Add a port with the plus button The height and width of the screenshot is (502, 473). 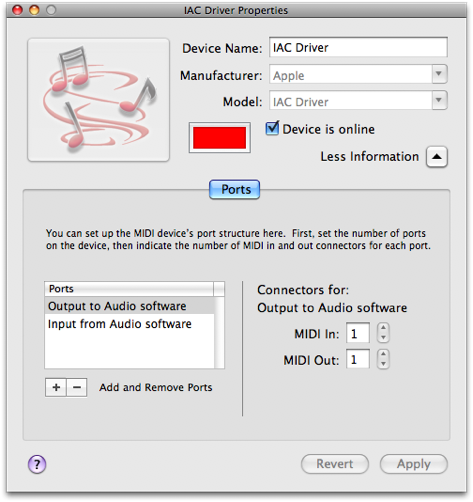(56, 387)
